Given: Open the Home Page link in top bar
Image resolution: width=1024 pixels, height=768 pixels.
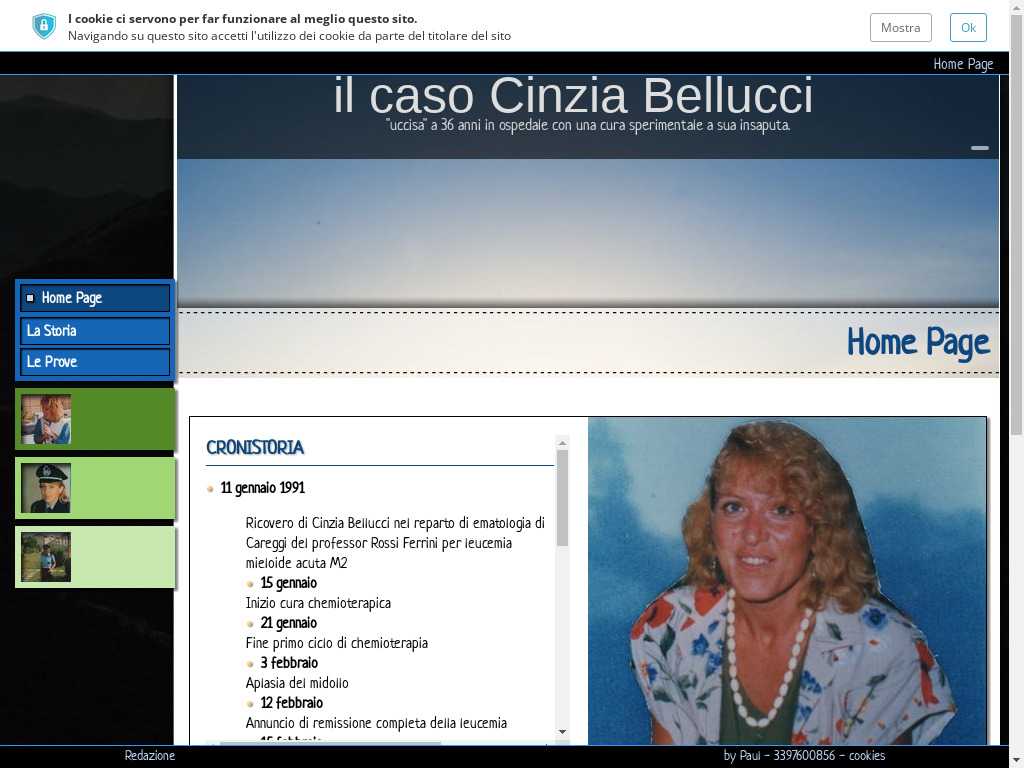Looking at the screenshot, I should point(962,64).
